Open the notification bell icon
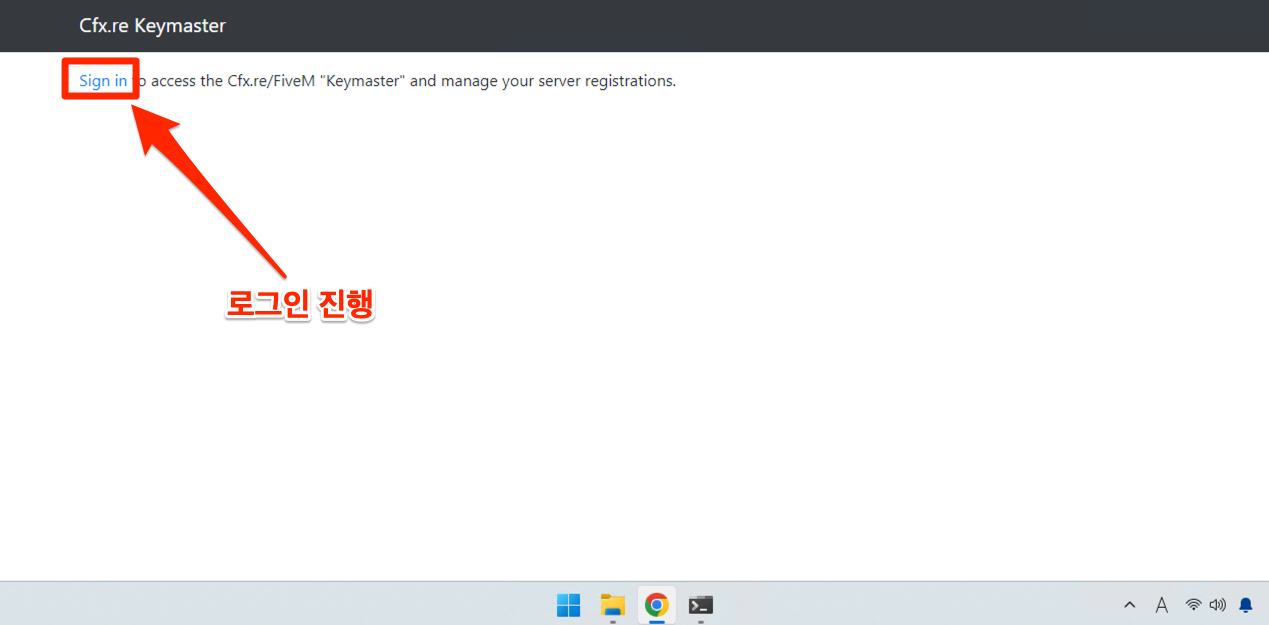 click(1246, 605)
